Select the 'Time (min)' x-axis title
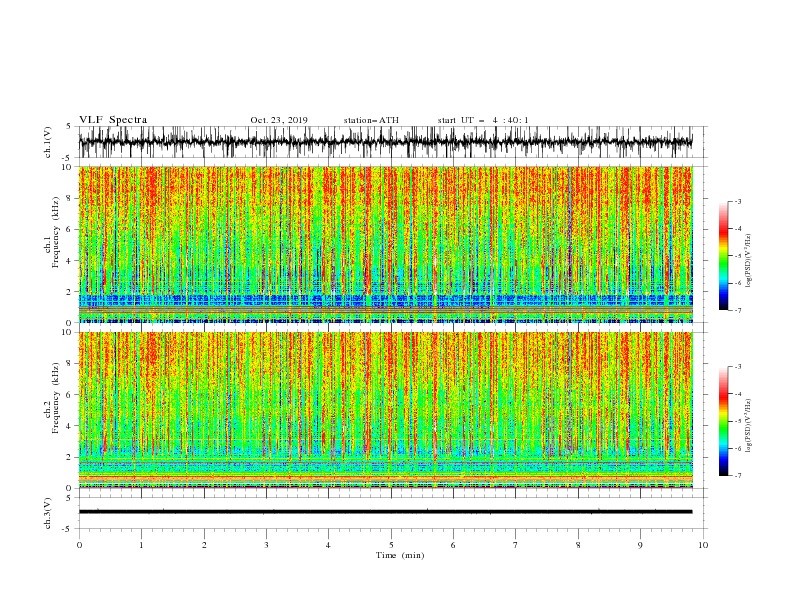 tap(400, 555)
